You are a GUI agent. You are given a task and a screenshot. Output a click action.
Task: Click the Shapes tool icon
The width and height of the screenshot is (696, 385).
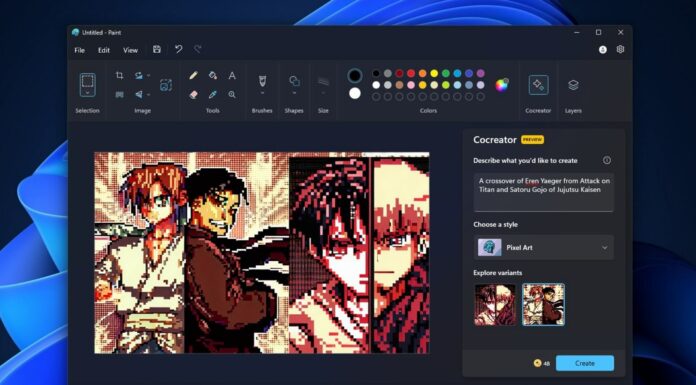coord(294,81)
